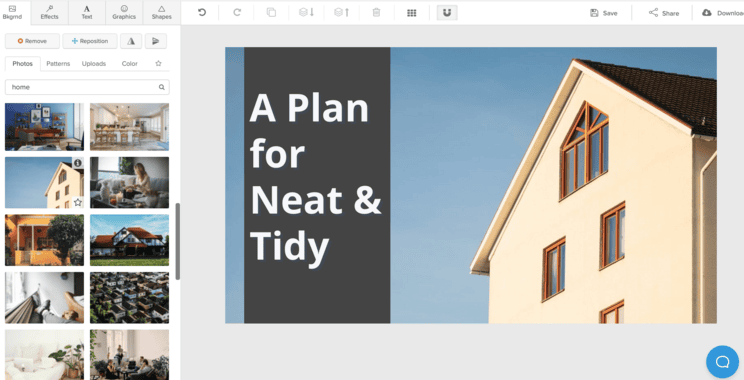Click the Redo arrow icon
This screenshot has height=380, width=744.
[x=237, y=12]
